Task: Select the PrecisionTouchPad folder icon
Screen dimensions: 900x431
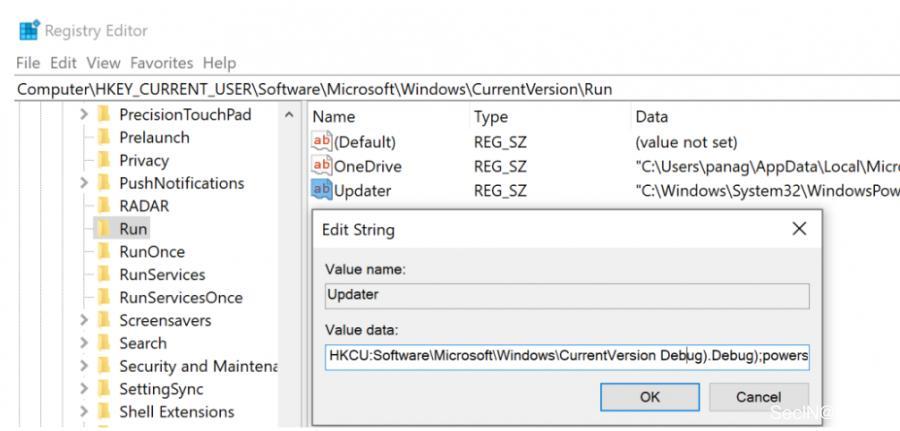Action: (103, 115)
